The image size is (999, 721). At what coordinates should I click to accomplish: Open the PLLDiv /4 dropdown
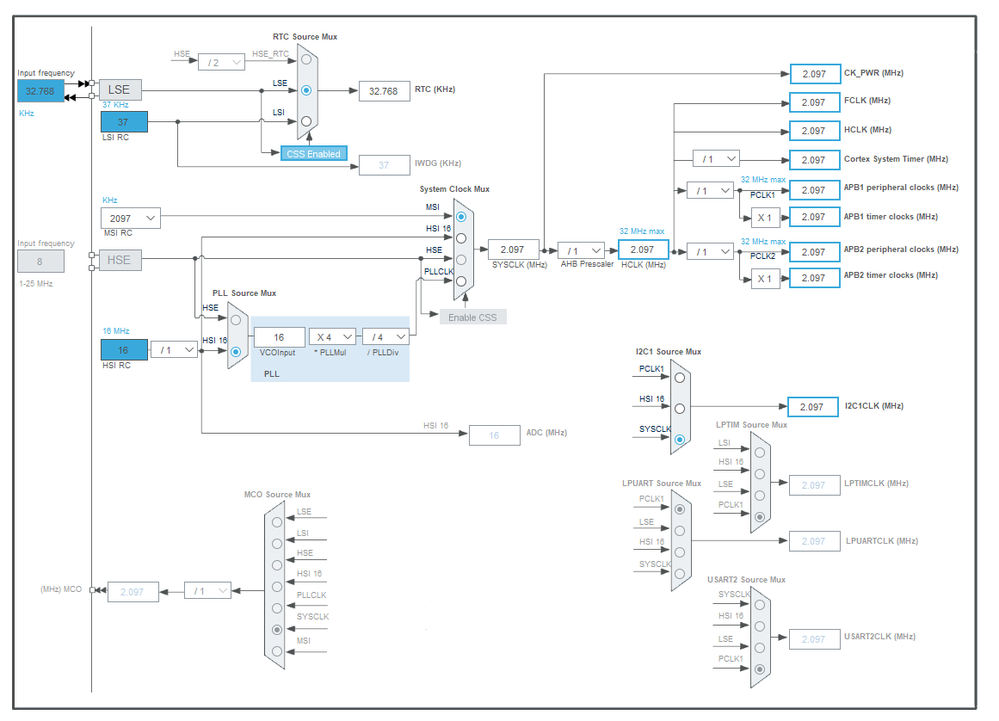coord(385,336)
